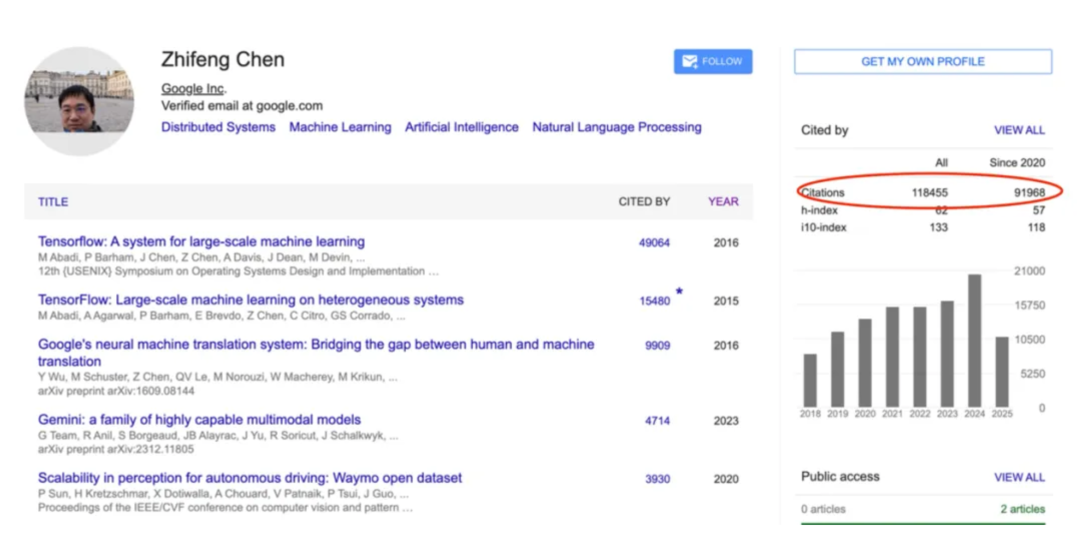View the 4714 citations list

(x=658, y=421)
